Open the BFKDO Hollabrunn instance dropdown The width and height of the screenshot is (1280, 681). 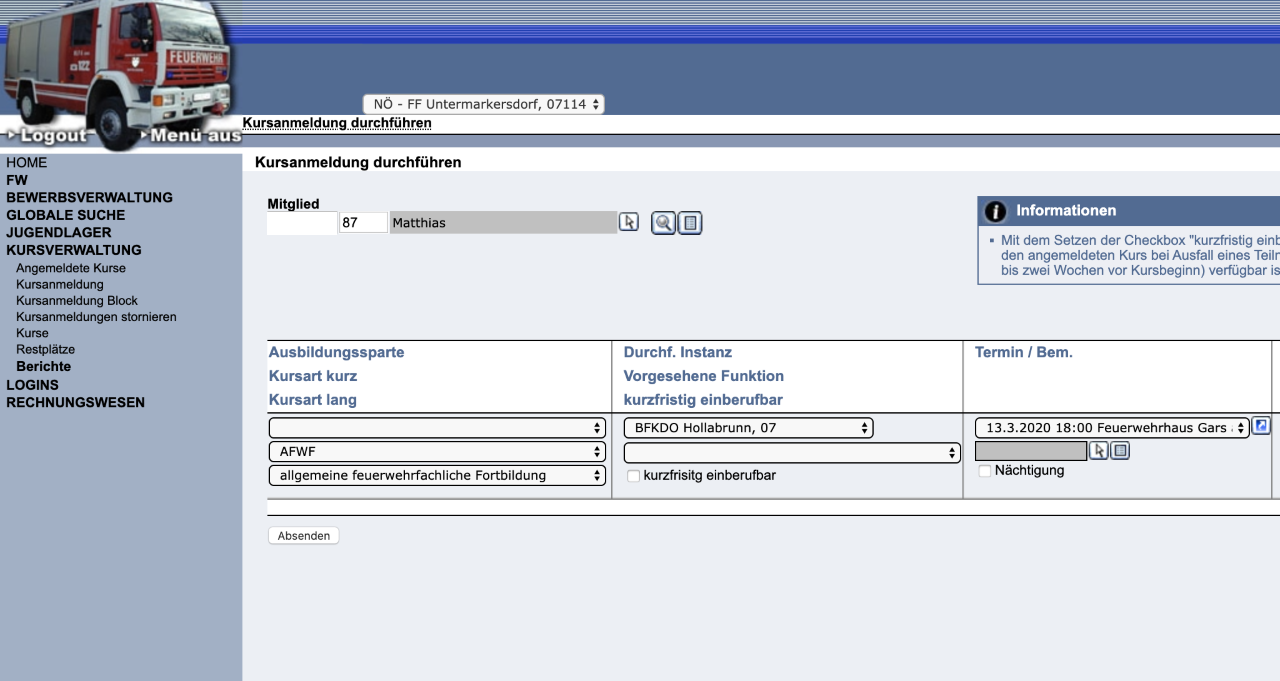748,428
